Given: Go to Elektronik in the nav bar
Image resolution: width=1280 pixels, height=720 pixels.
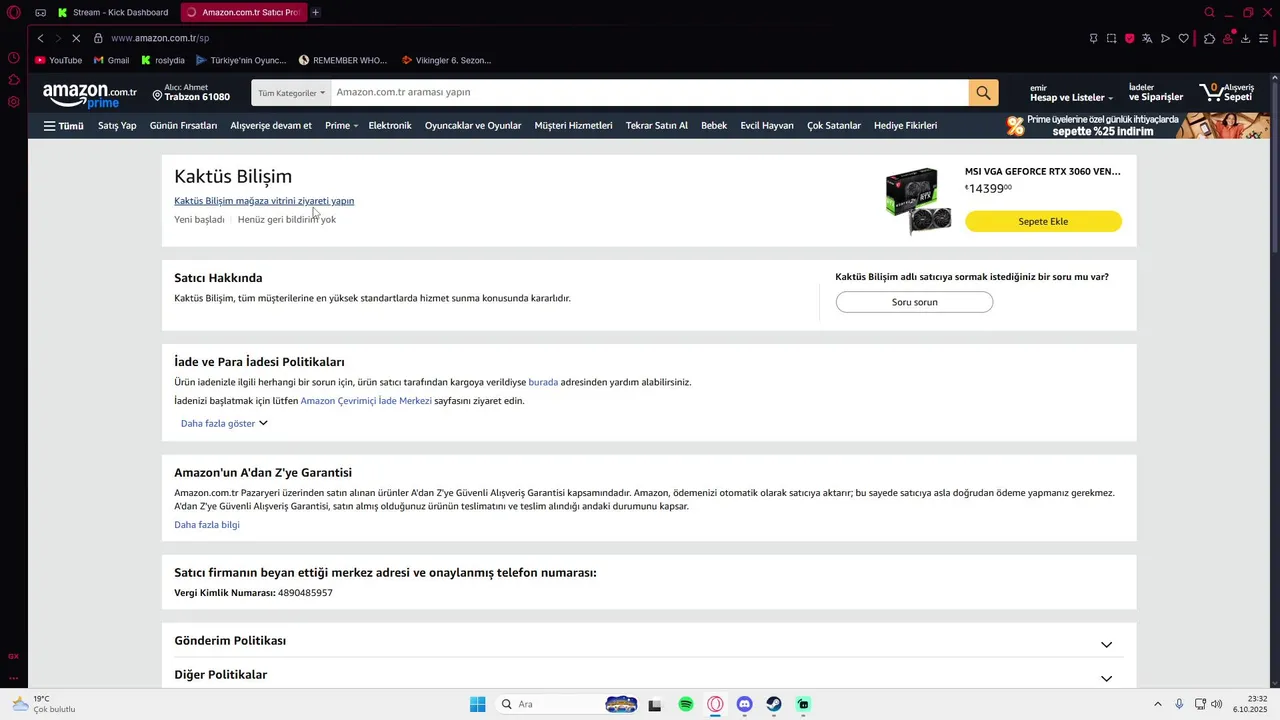Looking at the screenshot, I should click(390, 126).
